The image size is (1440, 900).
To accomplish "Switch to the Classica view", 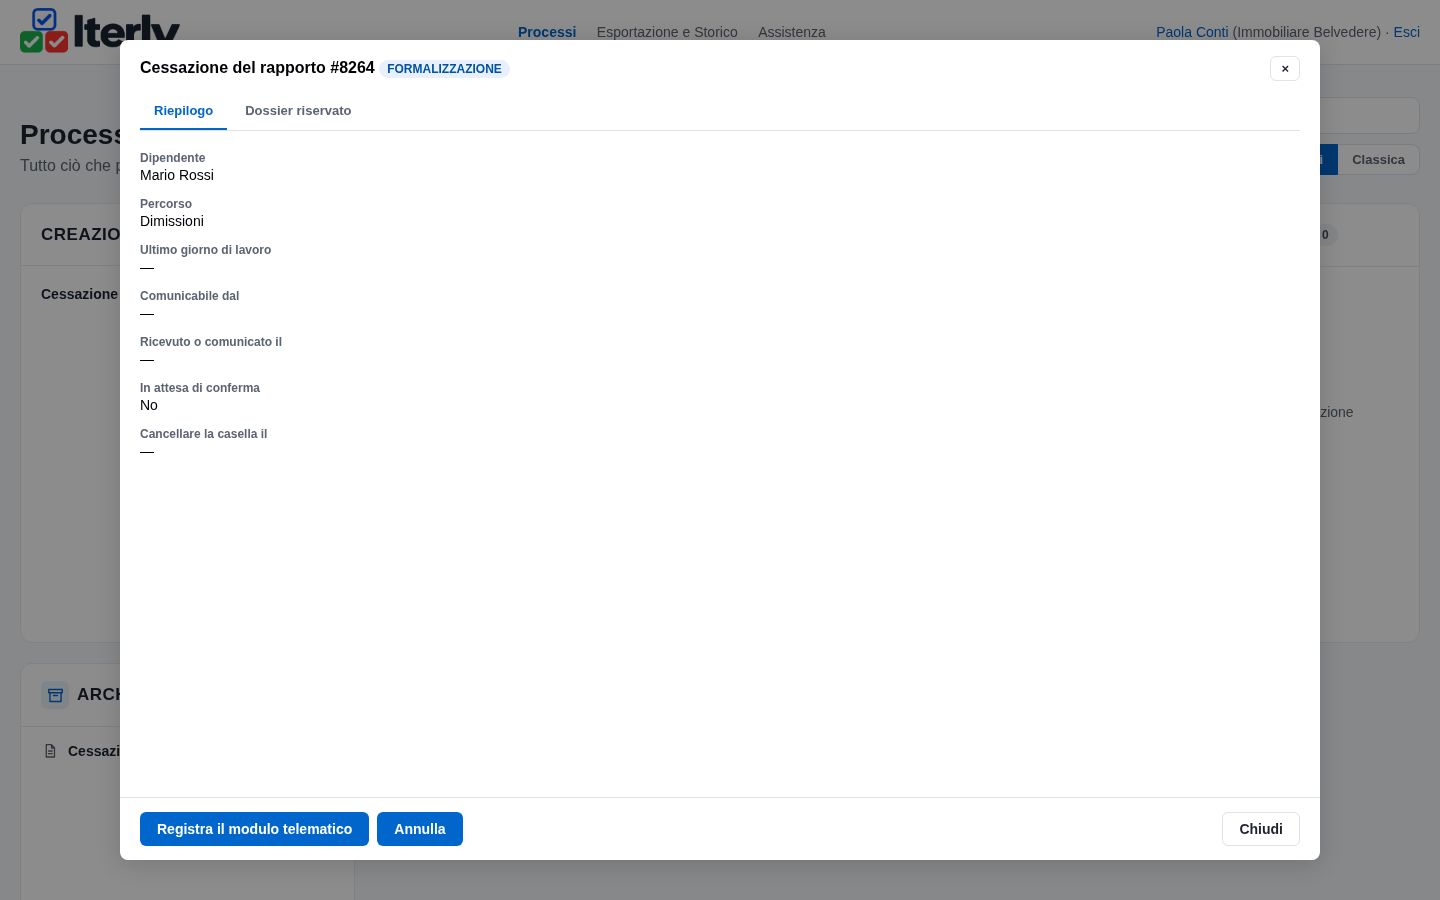I will pyautogui.click(x=1378, y=160).
